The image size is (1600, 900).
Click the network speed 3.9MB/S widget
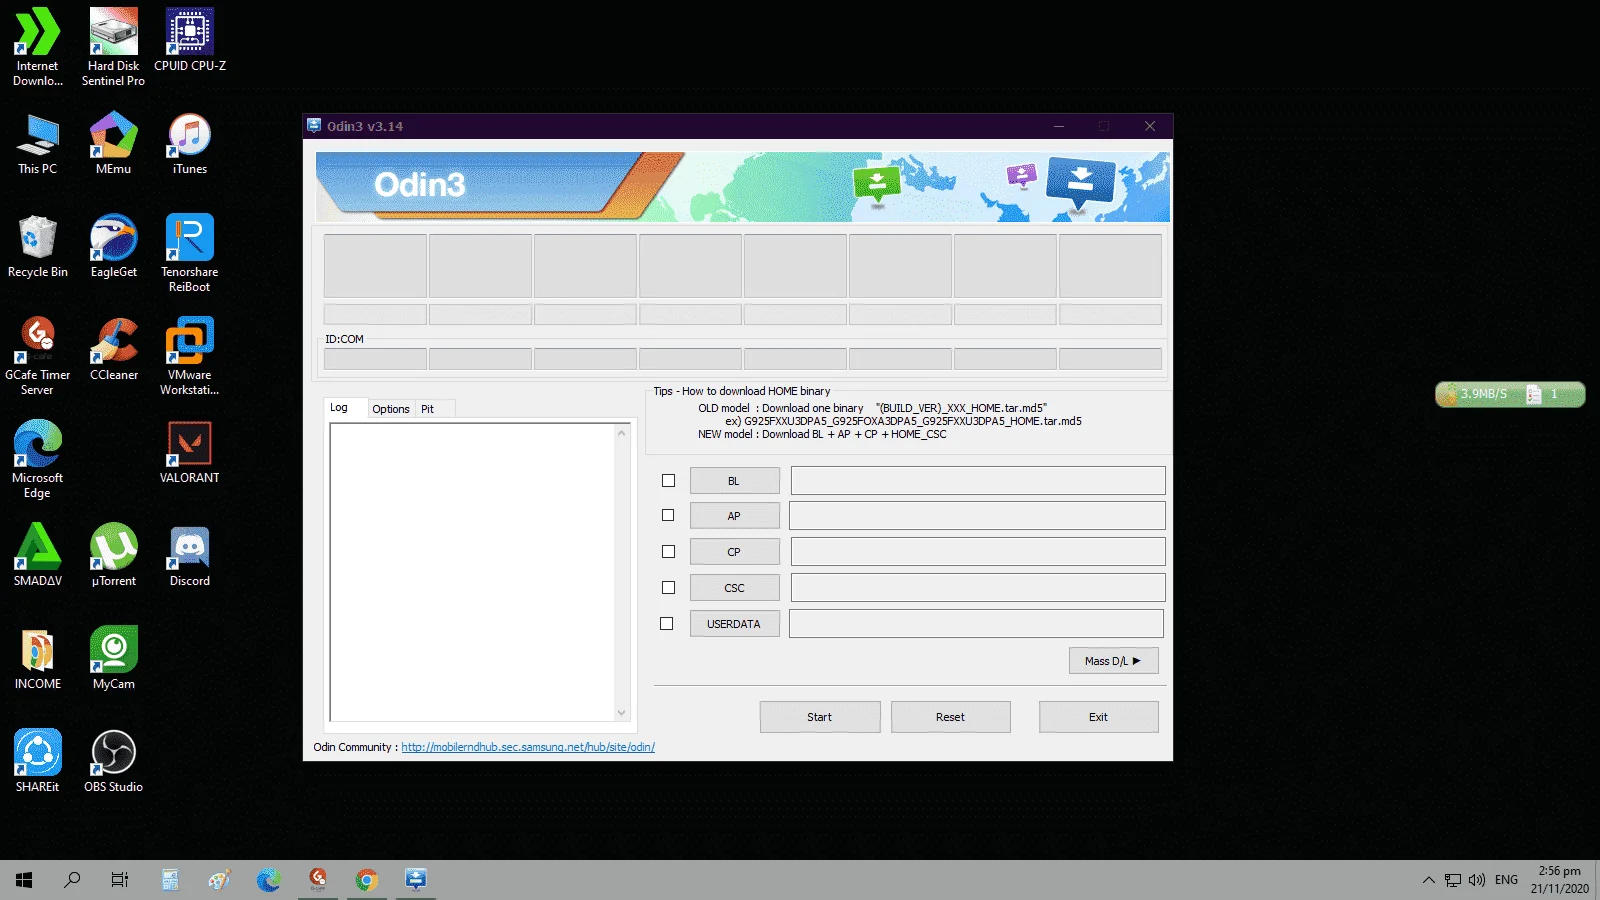[1510, 394]
